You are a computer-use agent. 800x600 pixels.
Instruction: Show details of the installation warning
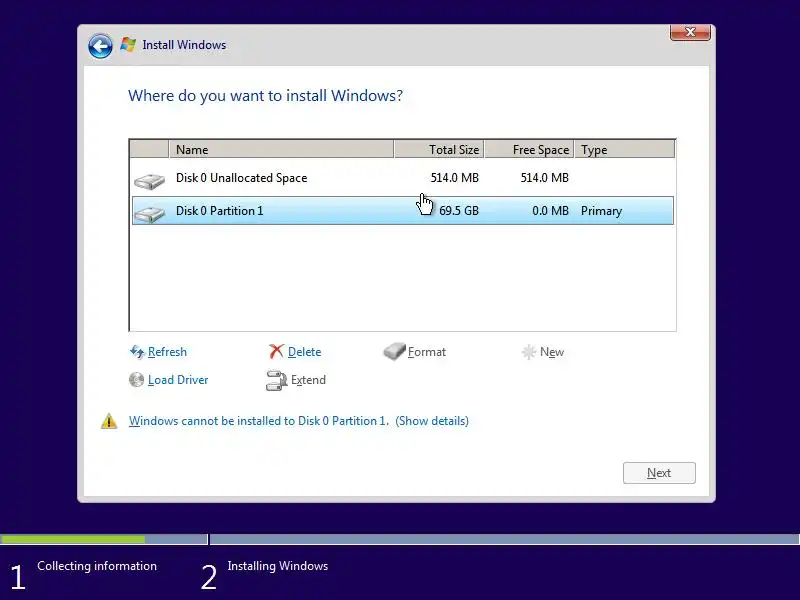click(432, 421)
